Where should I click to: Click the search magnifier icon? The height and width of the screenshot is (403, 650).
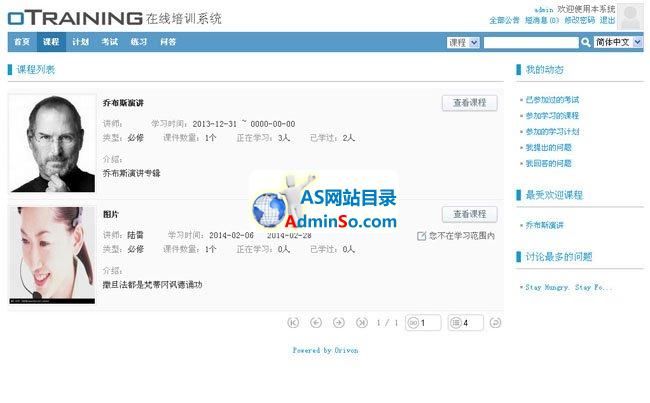[585, 42]
